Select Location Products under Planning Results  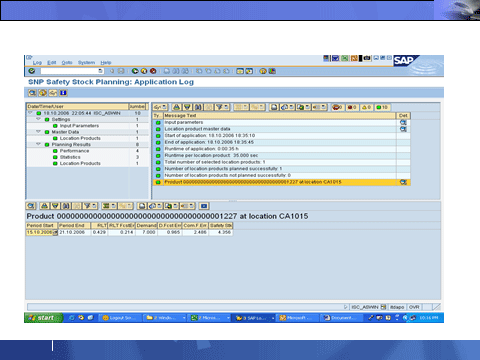[80, 163]
